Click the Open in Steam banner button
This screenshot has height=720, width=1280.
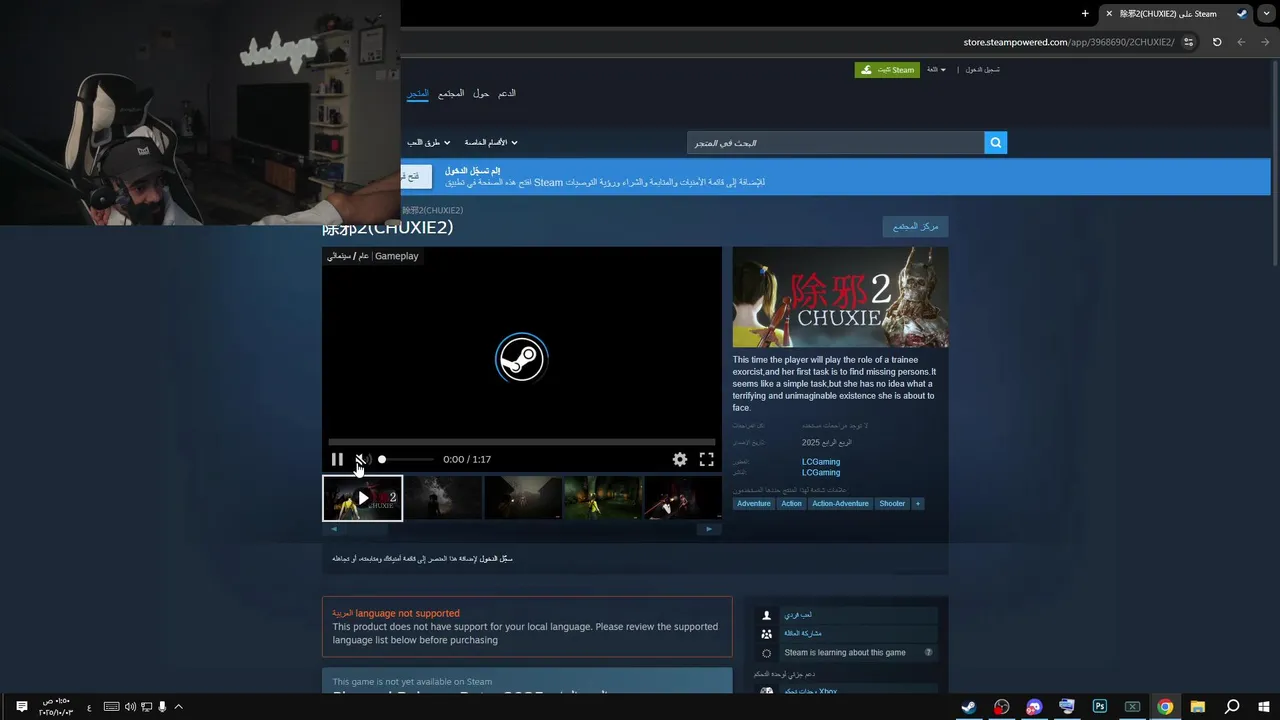pyautogui.click(x=417, y=176)
